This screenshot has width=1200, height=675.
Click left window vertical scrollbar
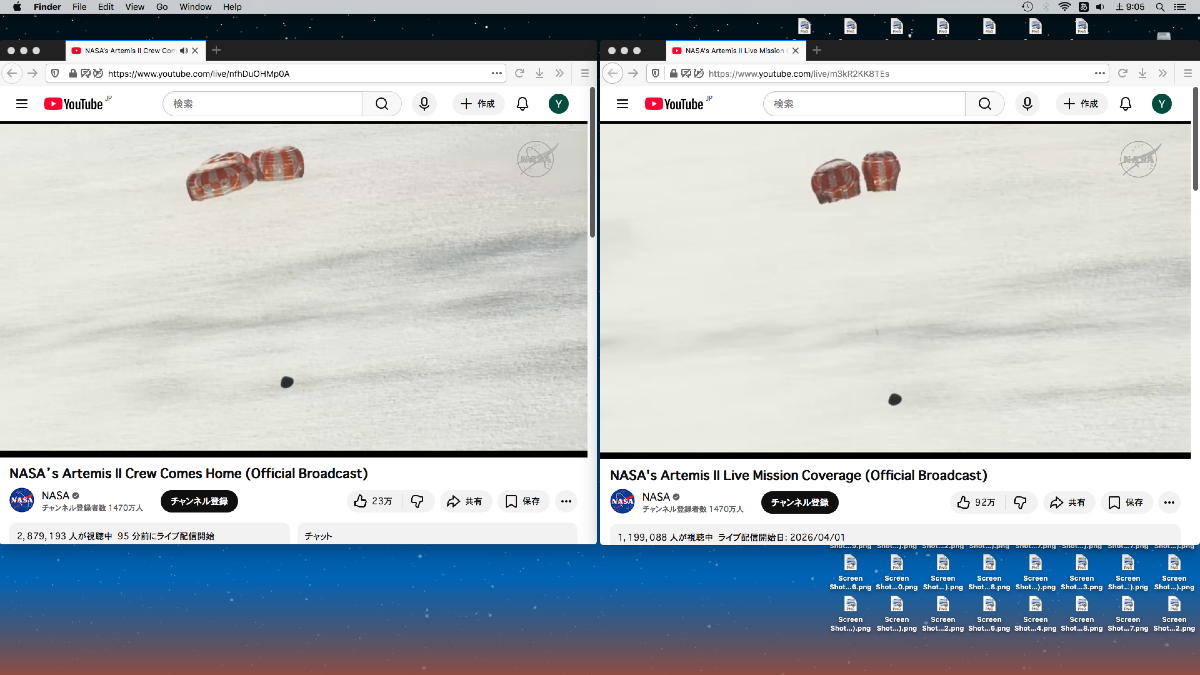[592, 162]
